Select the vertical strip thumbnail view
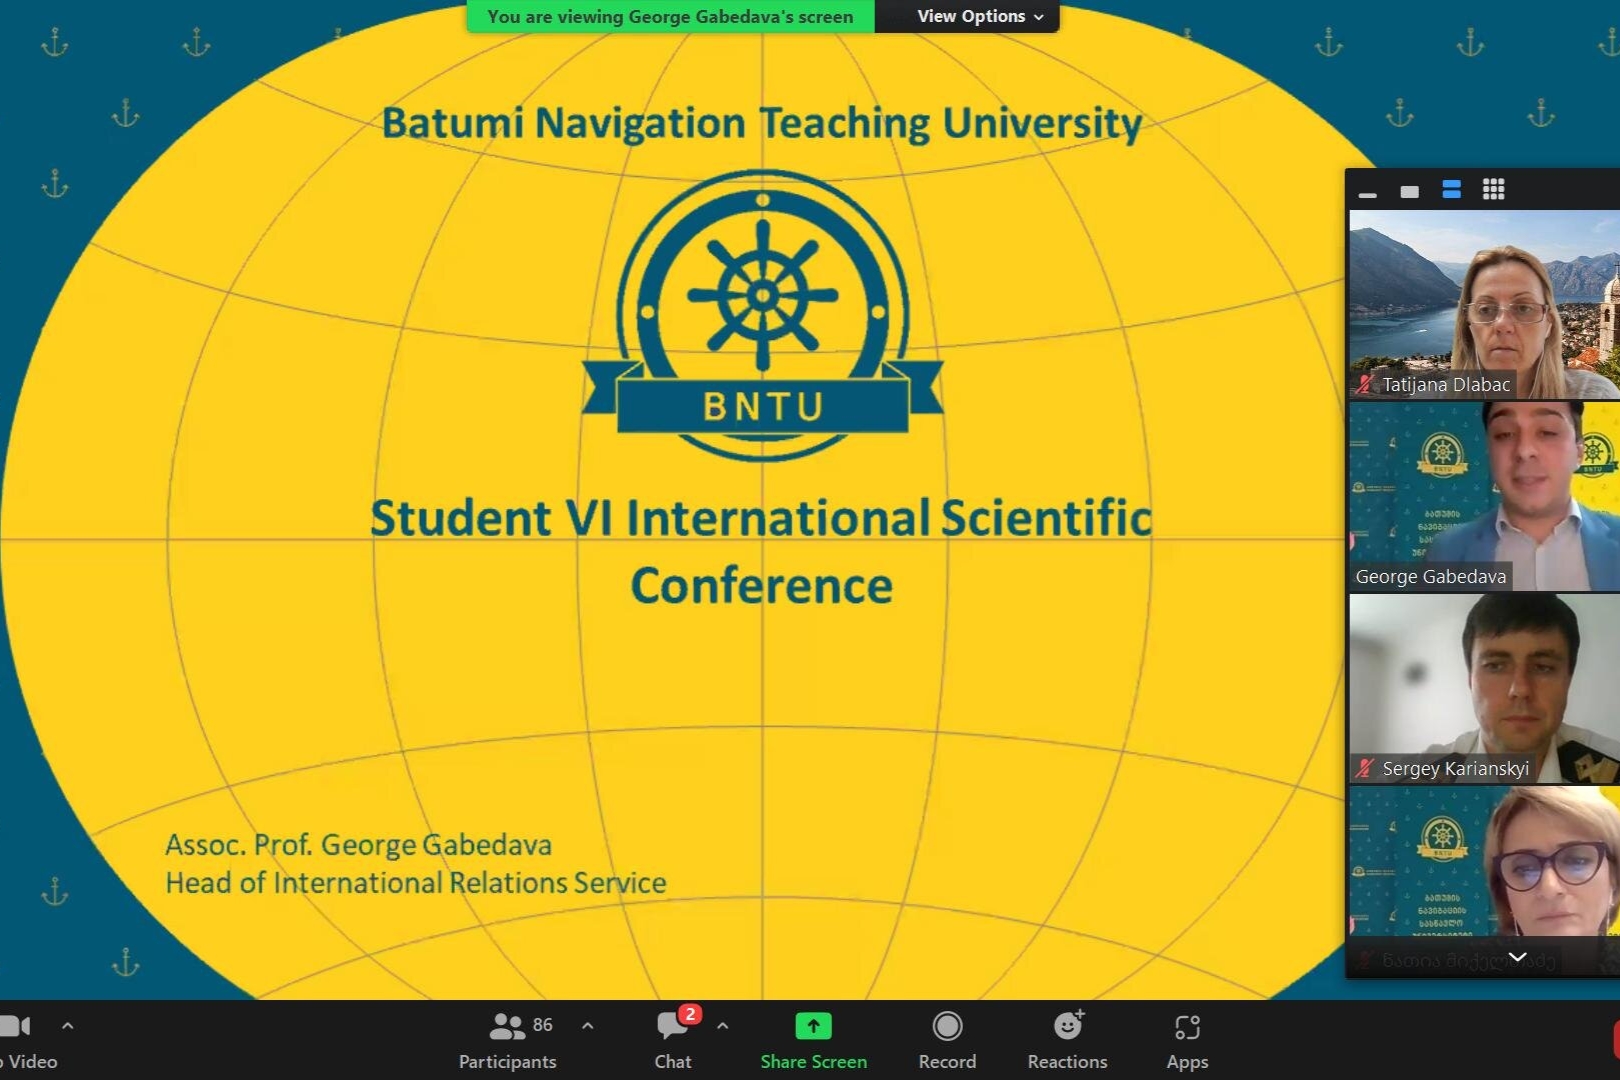The width and height of the screenshot is (1620, 1080). click(x=1452, y=190)
